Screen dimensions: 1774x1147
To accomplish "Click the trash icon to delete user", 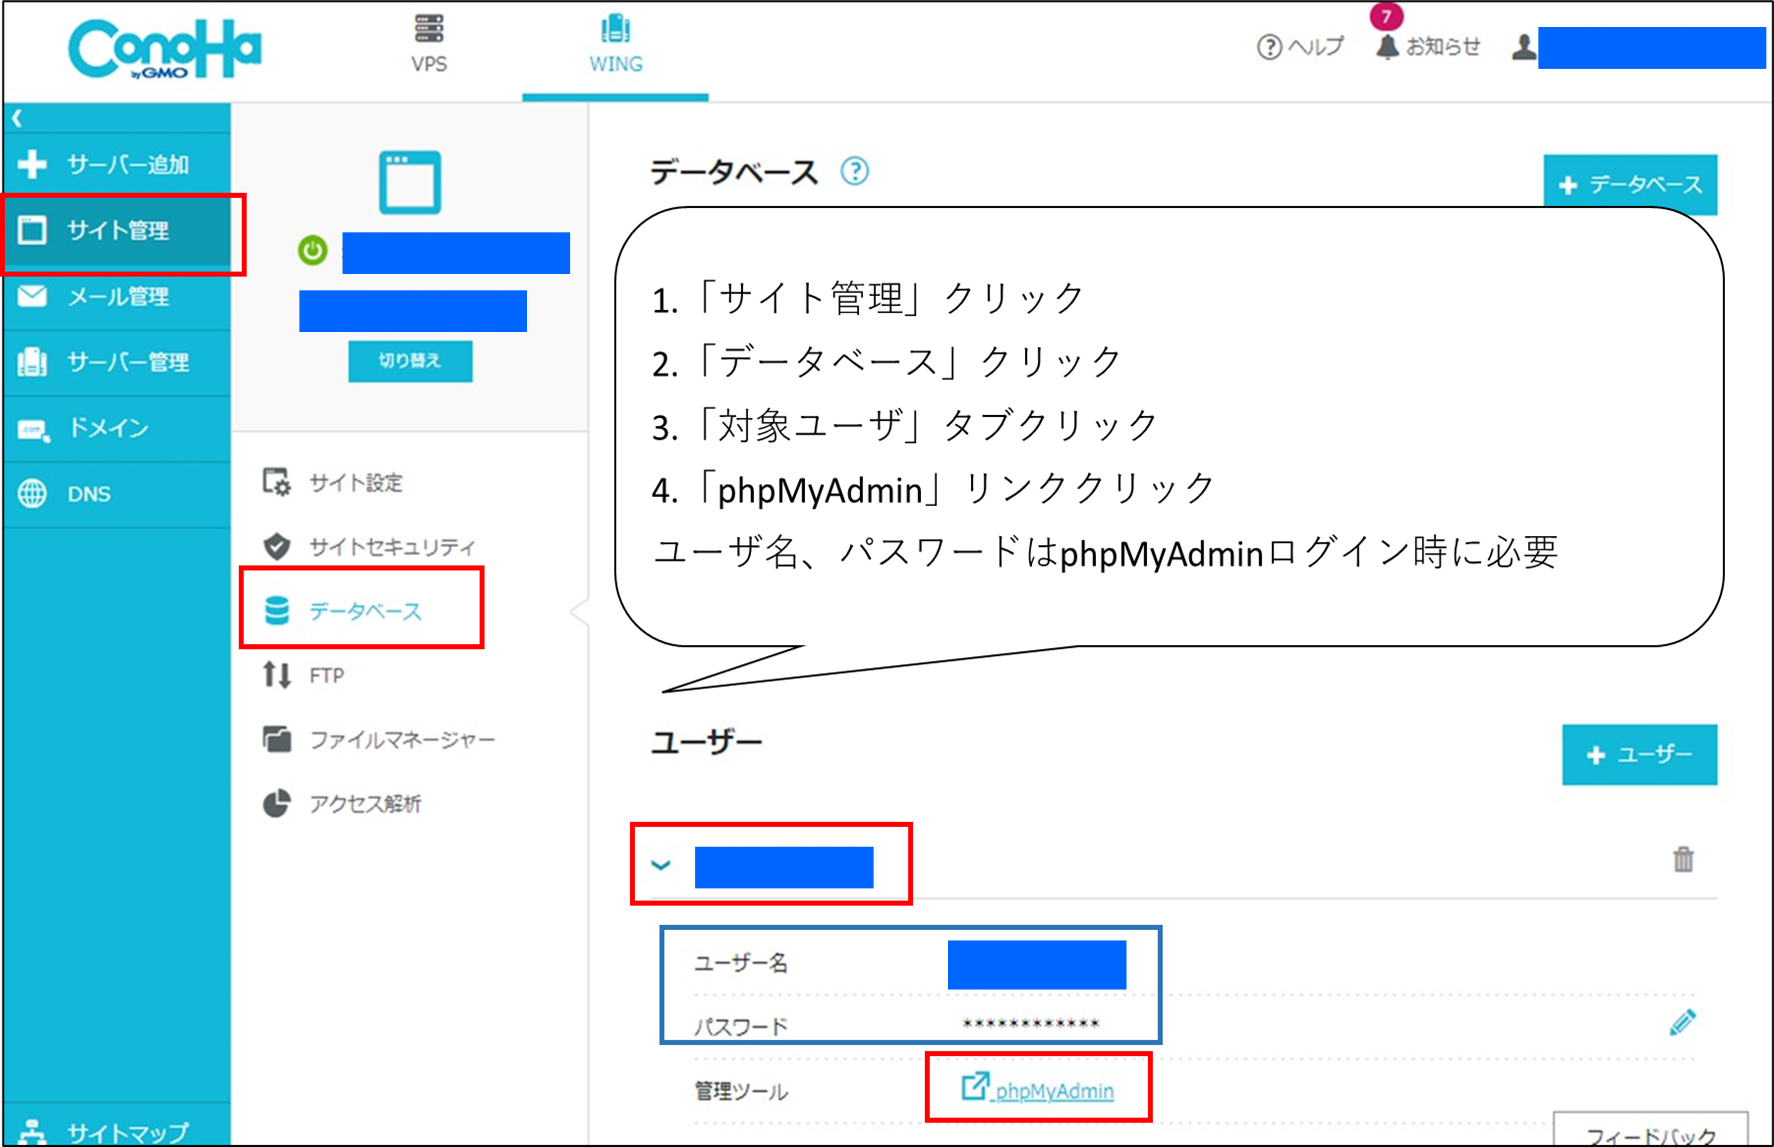I will tap(1683, 859).
